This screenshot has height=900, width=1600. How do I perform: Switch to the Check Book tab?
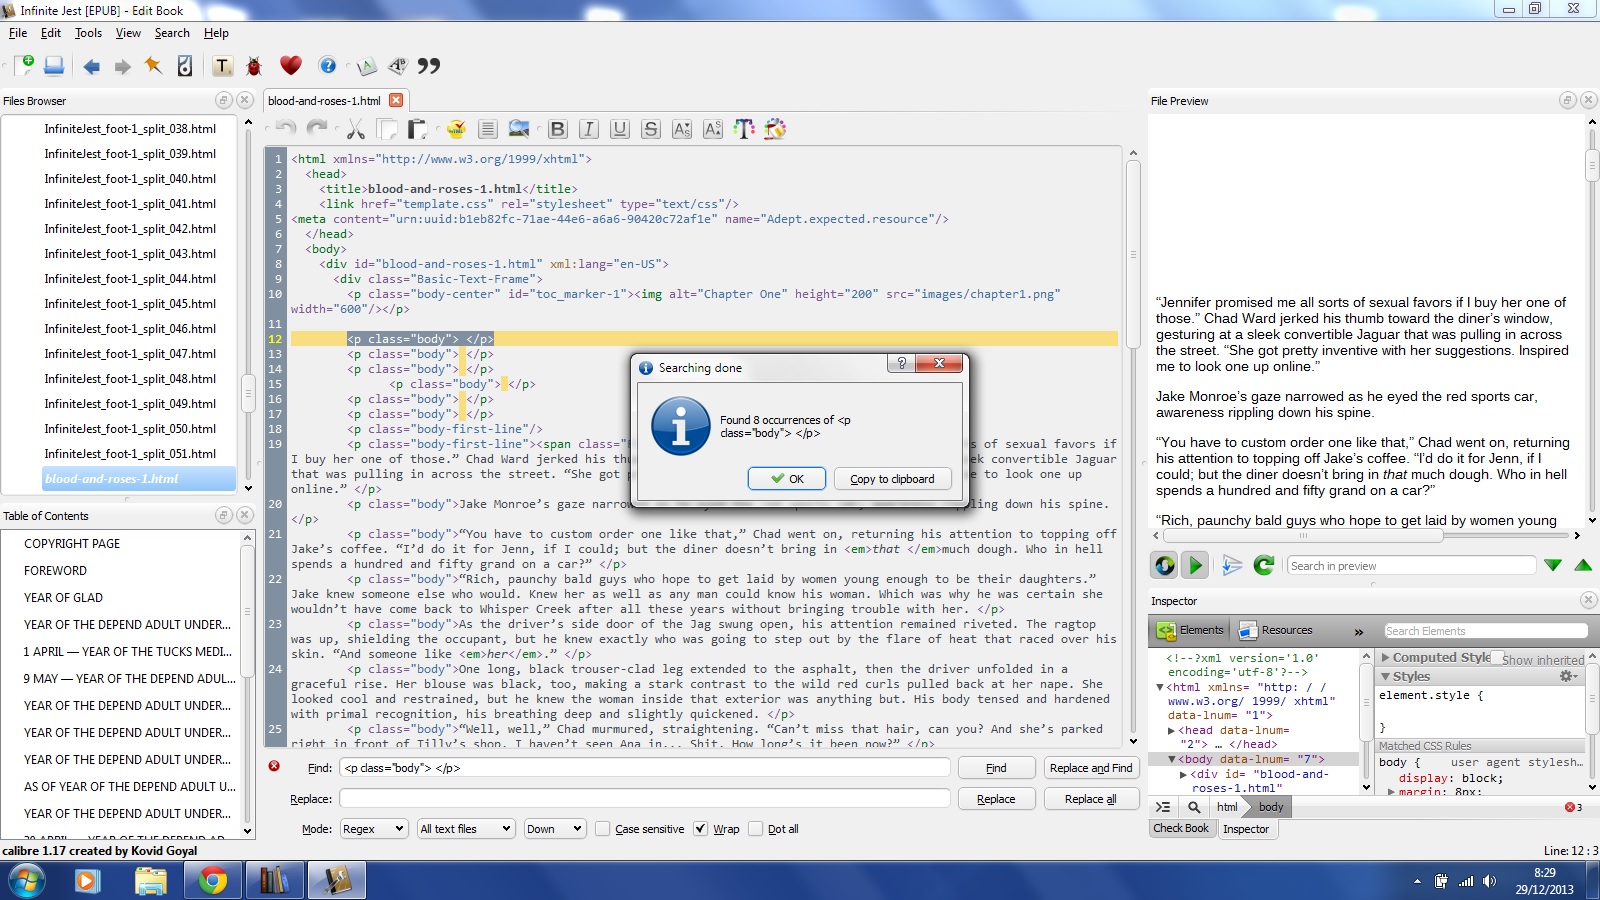click(x=1181, y=829)
